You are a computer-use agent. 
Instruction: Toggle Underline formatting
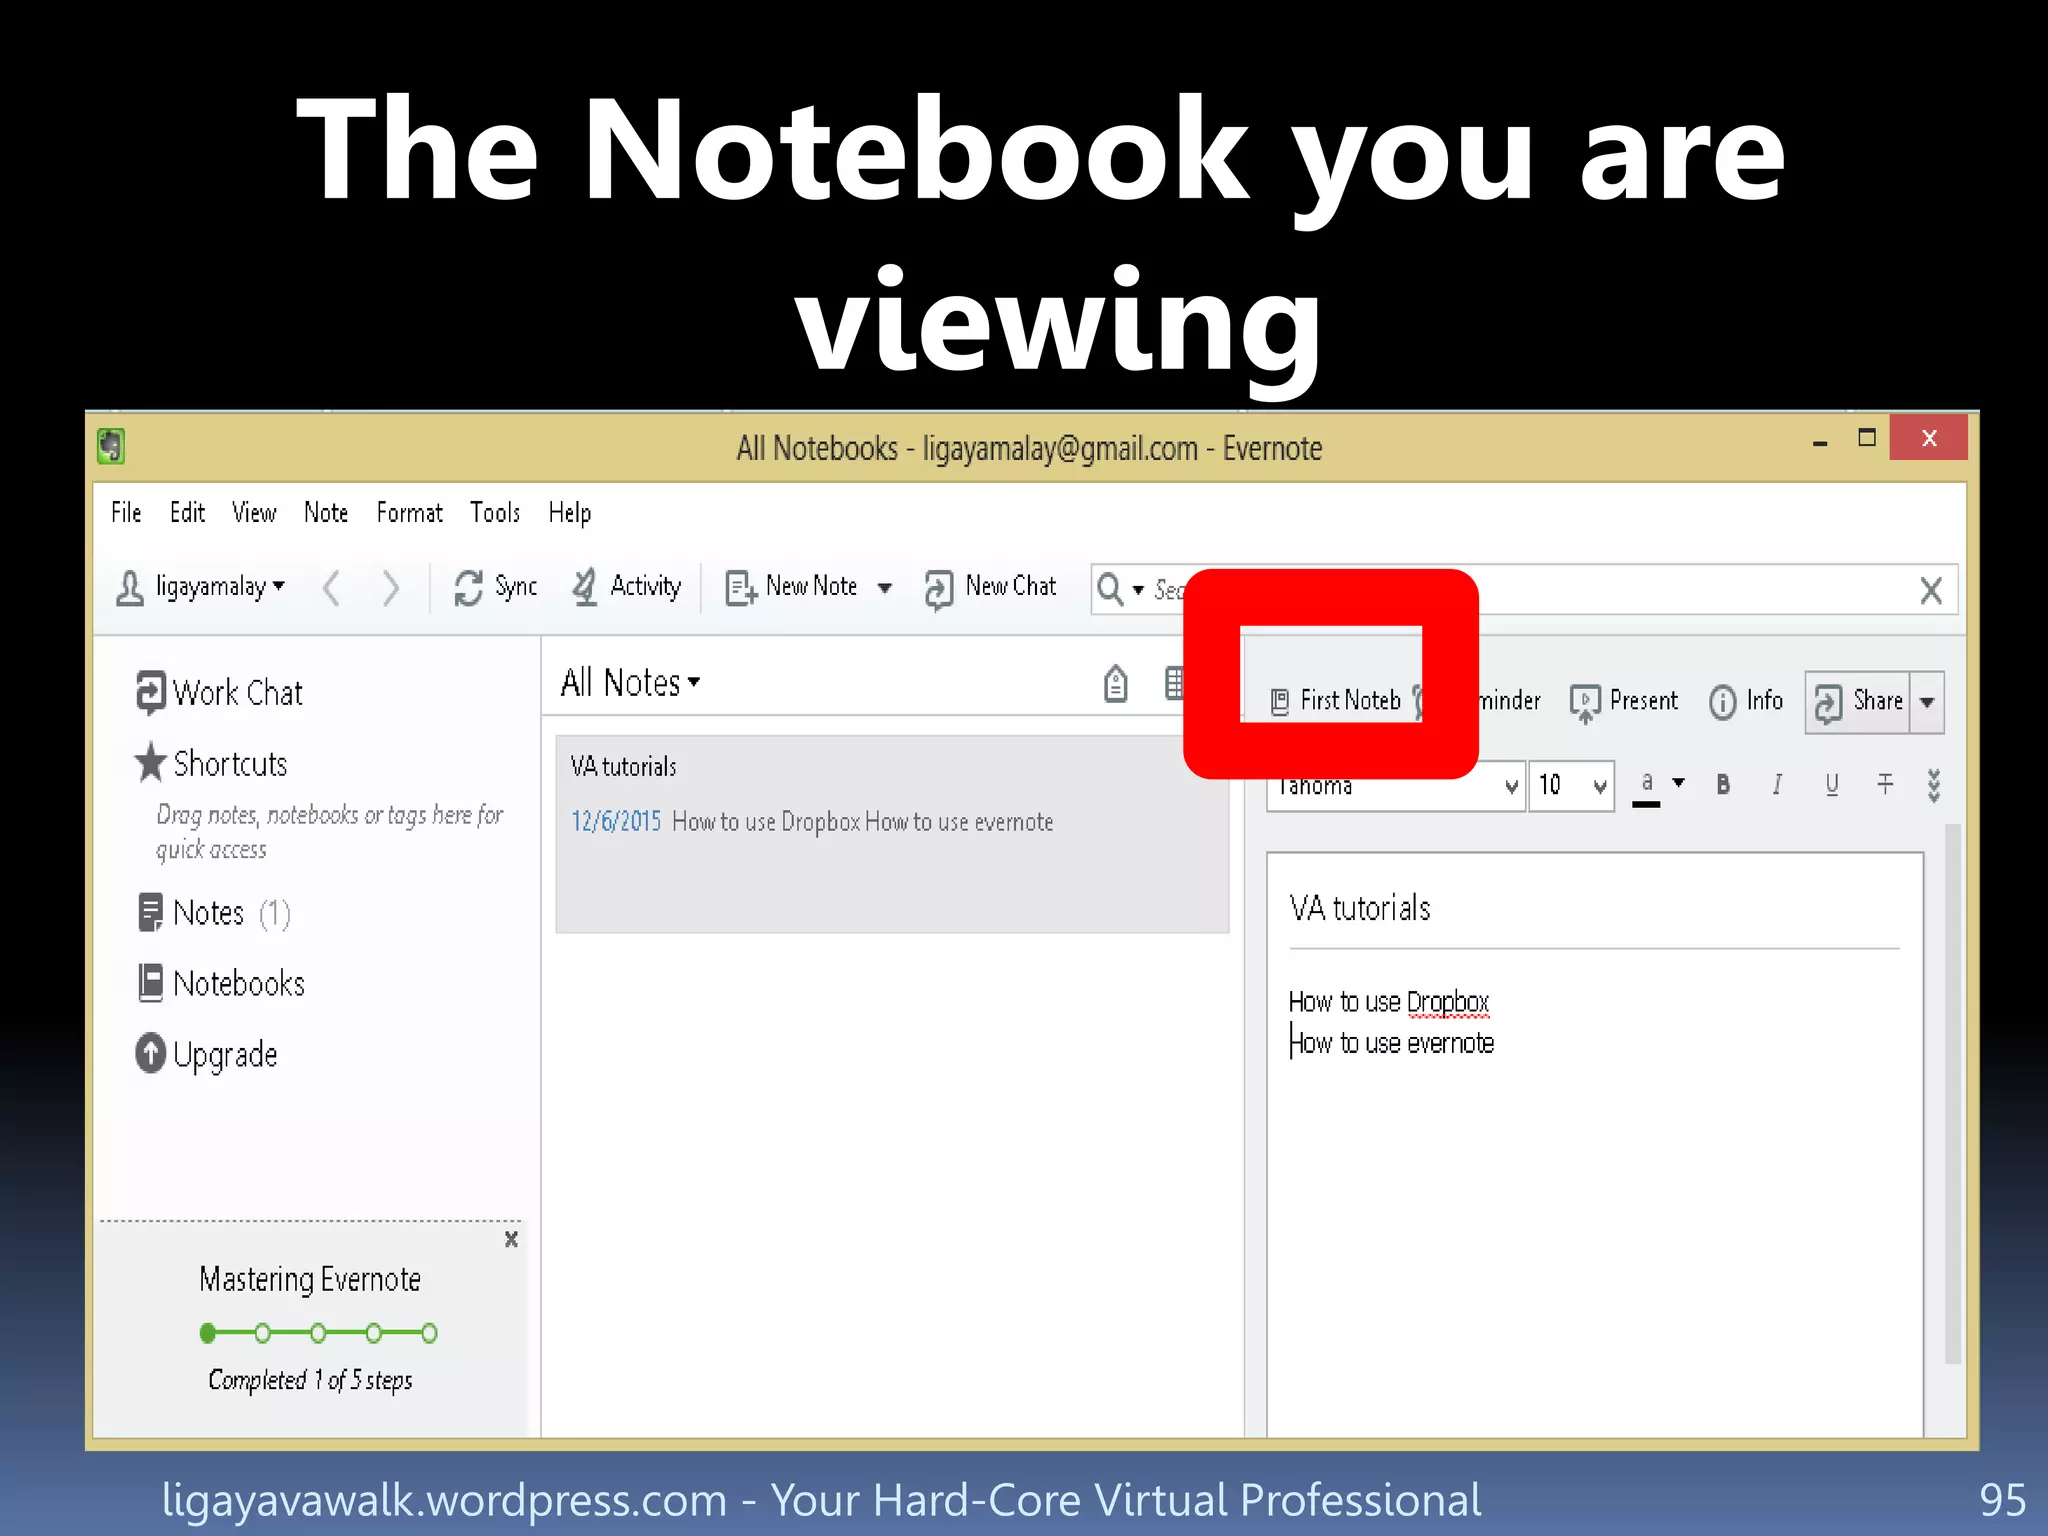[x=1831, y=785]
